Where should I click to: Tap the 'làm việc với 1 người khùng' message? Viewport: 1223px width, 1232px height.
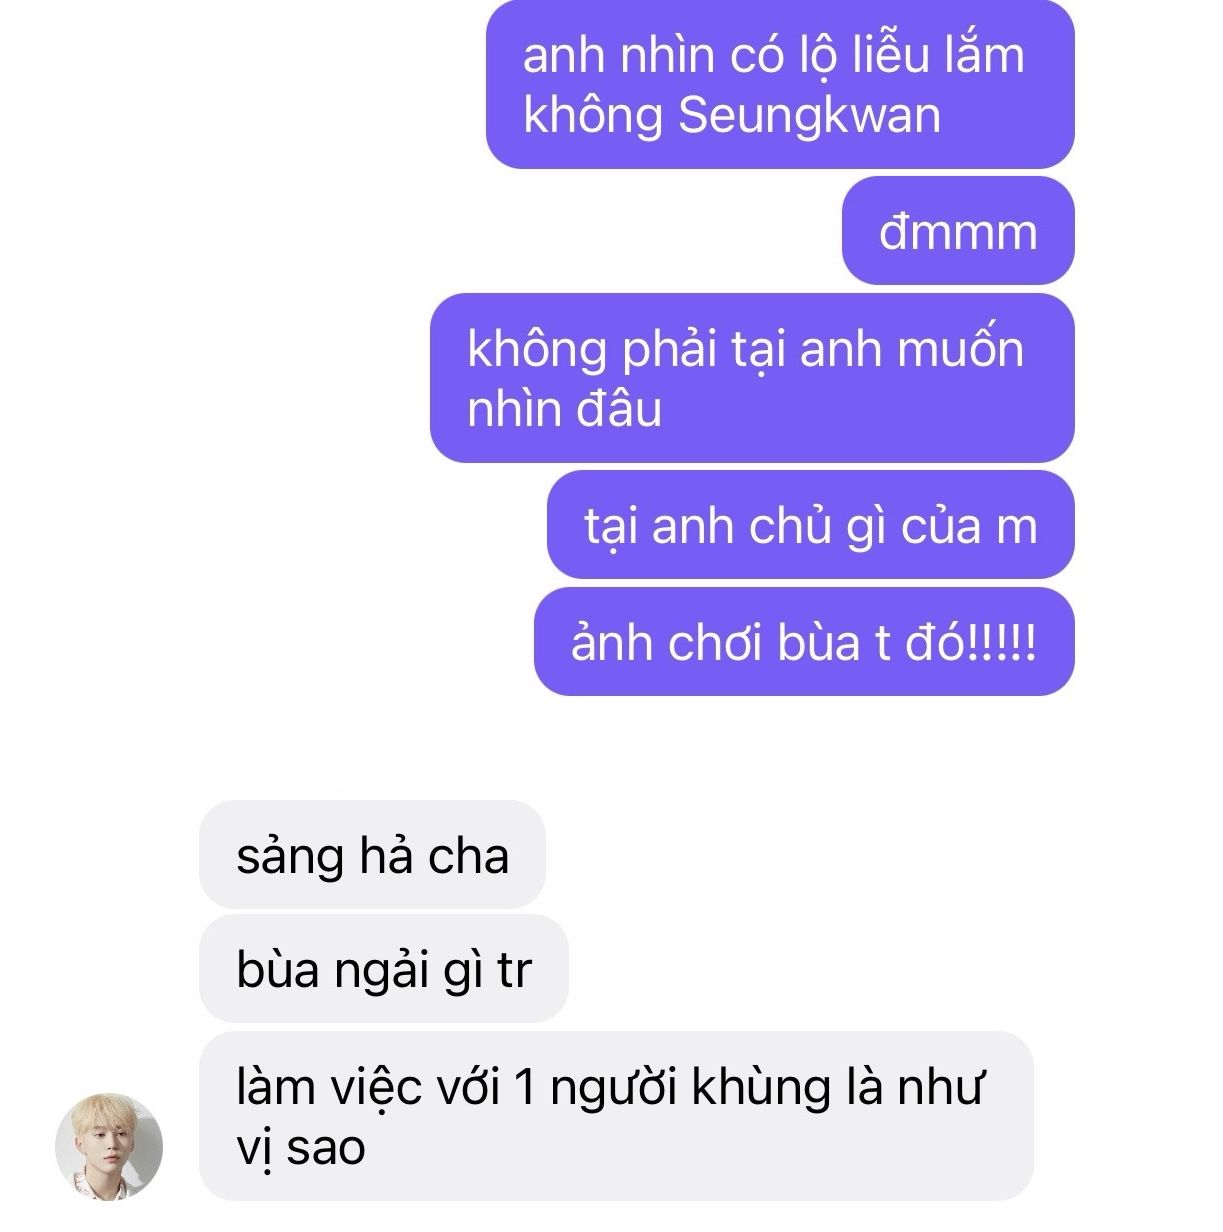[x=616, y=1116]
